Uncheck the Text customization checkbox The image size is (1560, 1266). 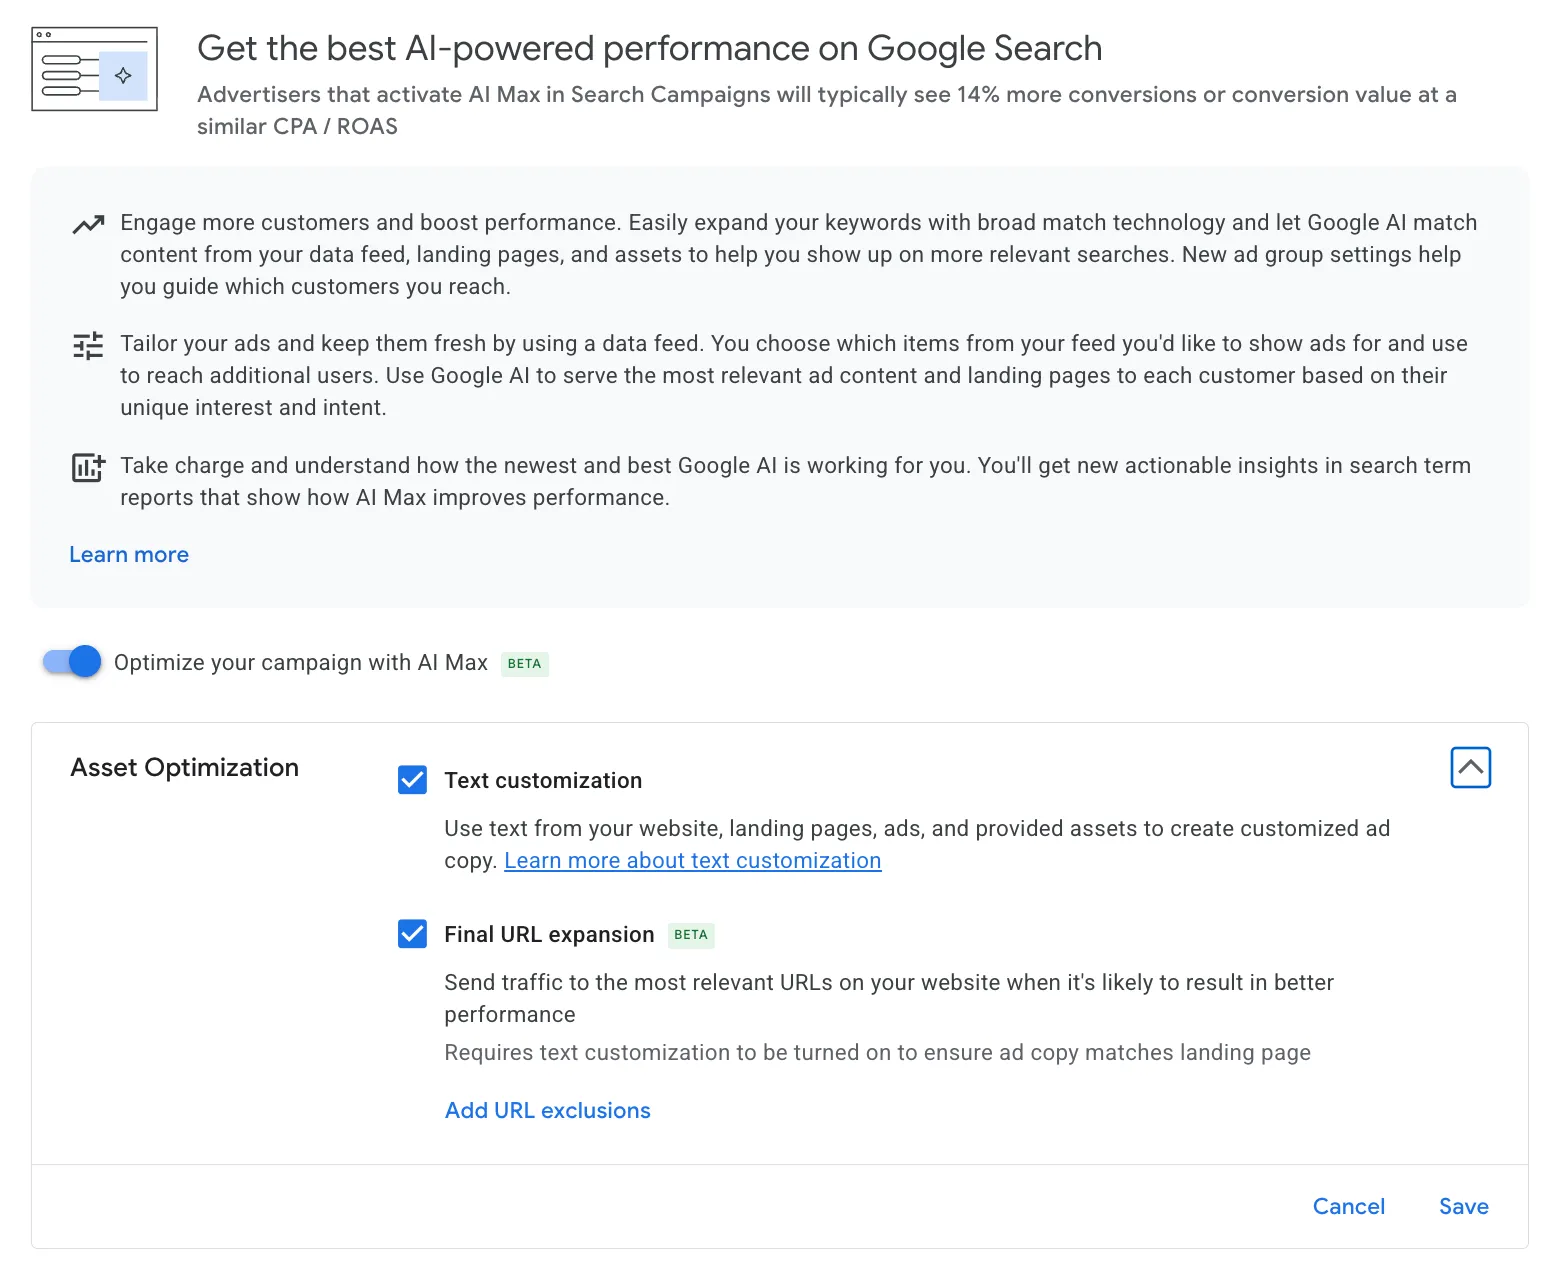click(412, 780)
